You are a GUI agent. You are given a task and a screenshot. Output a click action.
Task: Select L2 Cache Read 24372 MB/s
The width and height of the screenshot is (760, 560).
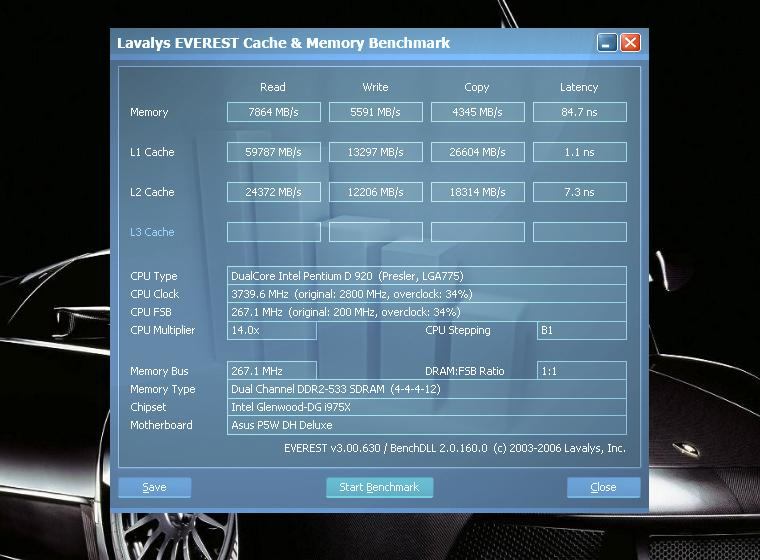[273, 192]
